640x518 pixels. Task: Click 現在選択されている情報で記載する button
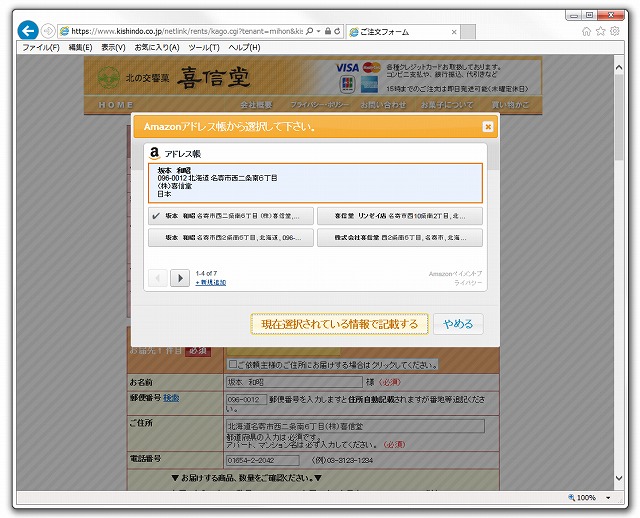pos(340,324)
